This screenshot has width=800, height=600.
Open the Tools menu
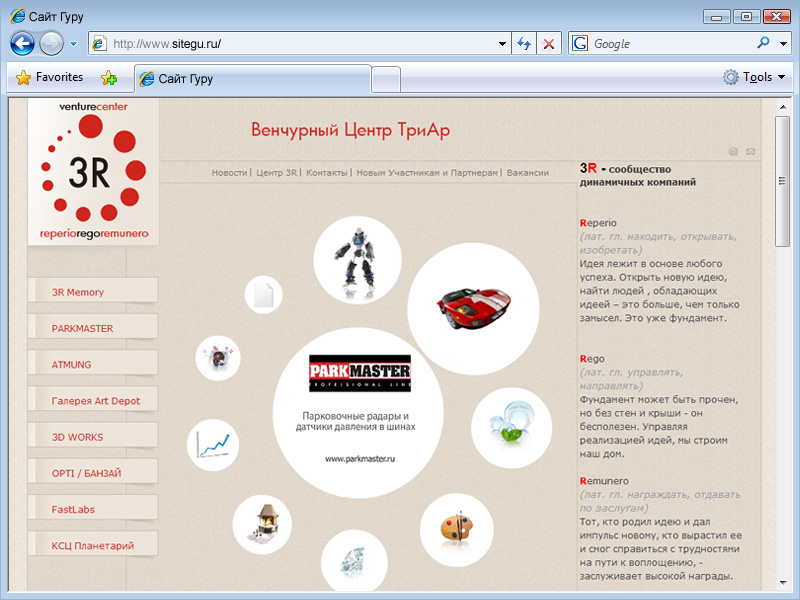754,77
